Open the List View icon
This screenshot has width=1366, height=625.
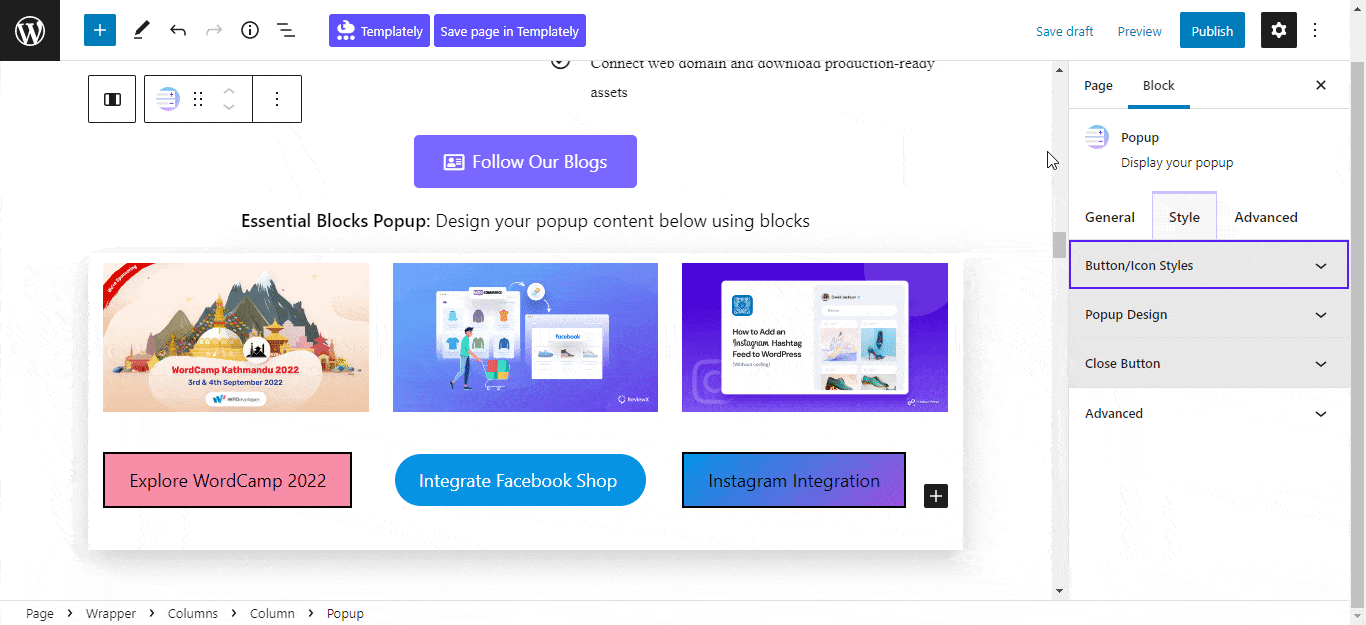[x=286, y=30]
